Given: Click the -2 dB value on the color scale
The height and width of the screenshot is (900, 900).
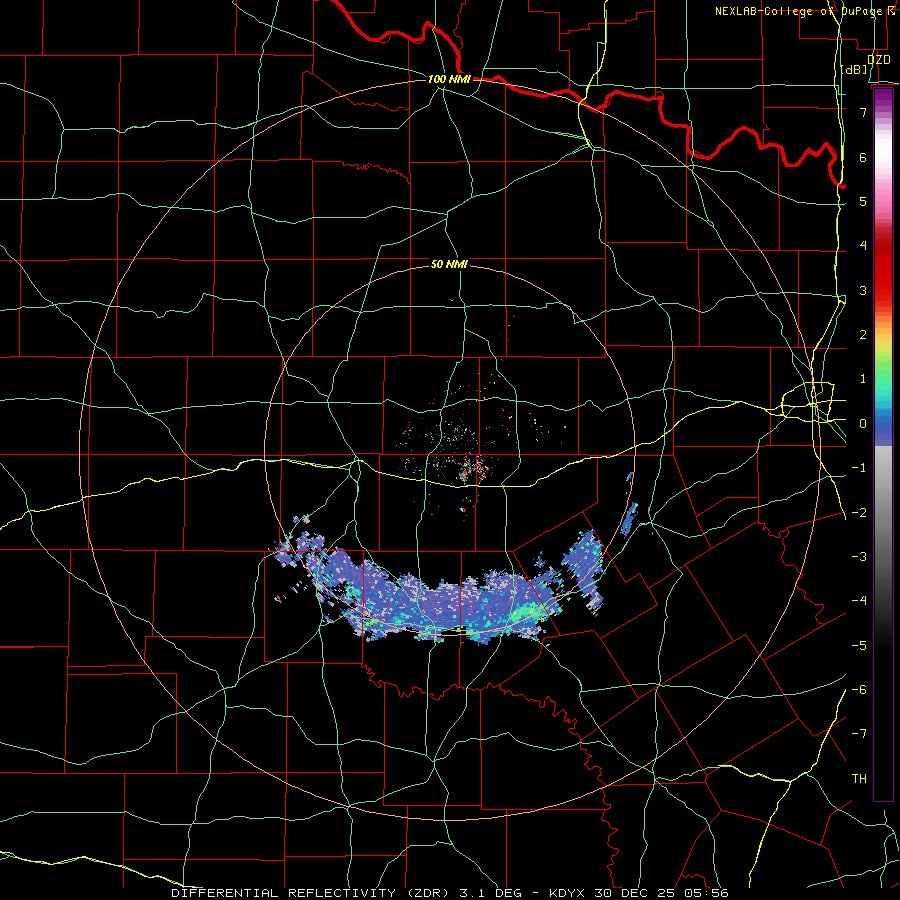Looking at the screenshot, I should 859,513.
